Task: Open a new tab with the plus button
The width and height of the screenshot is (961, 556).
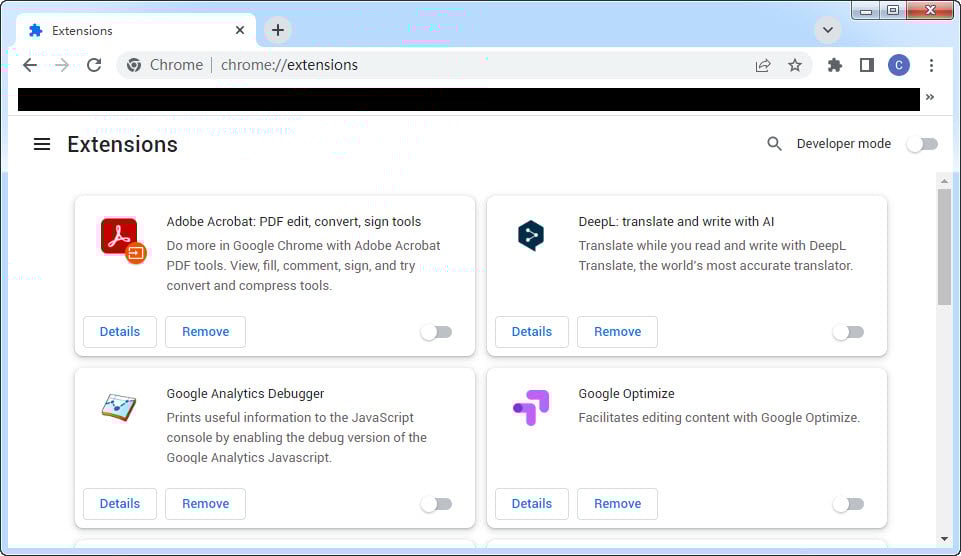Action: [x=278, y=30]
